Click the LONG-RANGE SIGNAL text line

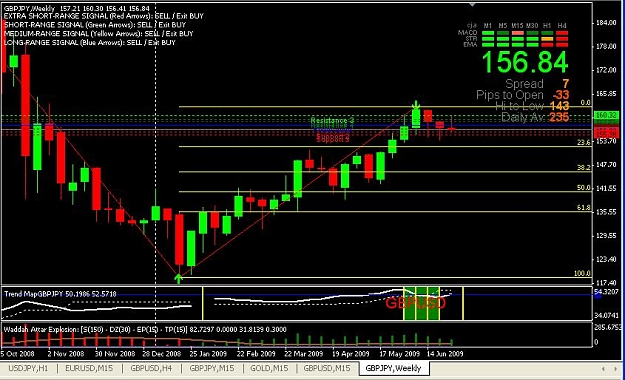click(x=89, y=42)
